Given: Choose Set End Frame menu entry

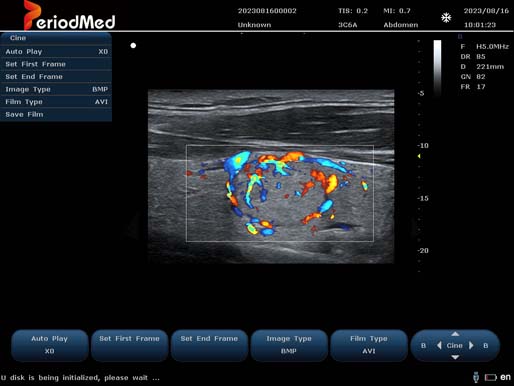Looking at the screenshot, I should [x=56, y=77].
